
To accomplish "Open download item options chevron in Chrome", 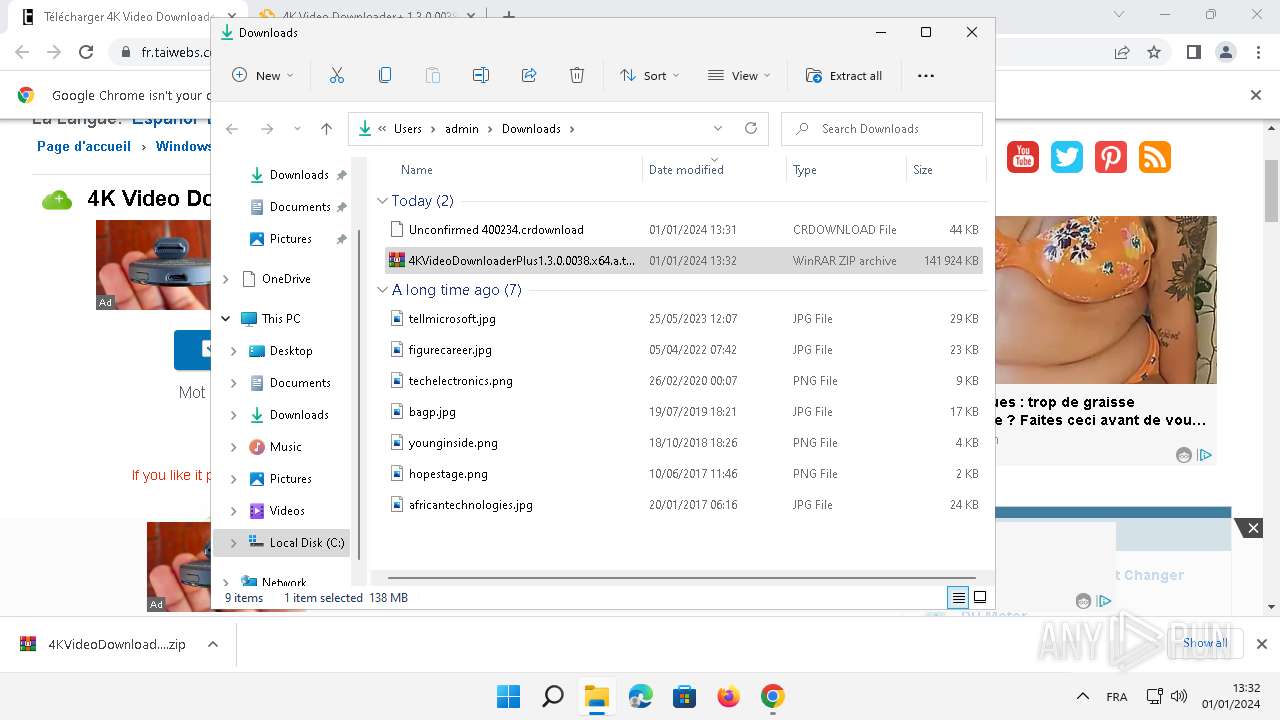I will click(x=213, y=645).
